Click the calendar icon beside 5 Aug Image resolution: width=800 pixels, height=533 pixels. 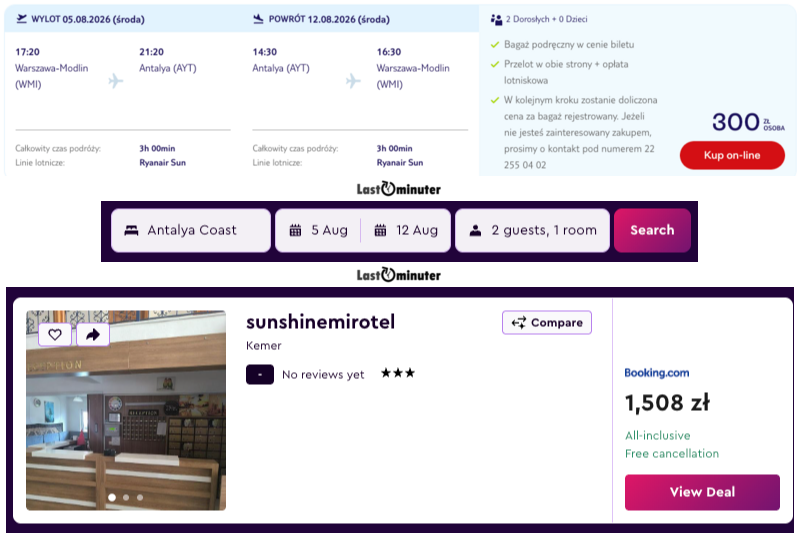coord(295,231)
